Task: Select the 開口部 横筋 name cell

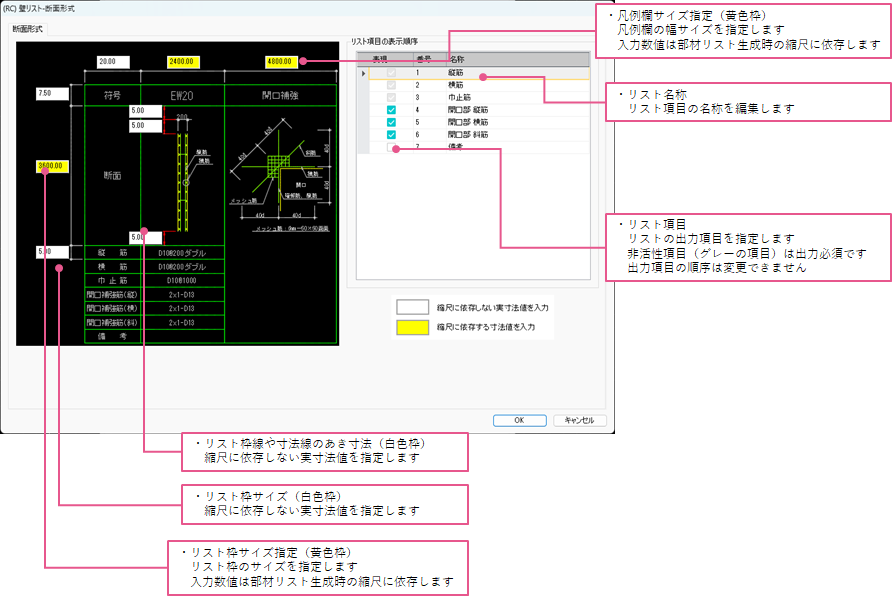Action: pos(518,122)
